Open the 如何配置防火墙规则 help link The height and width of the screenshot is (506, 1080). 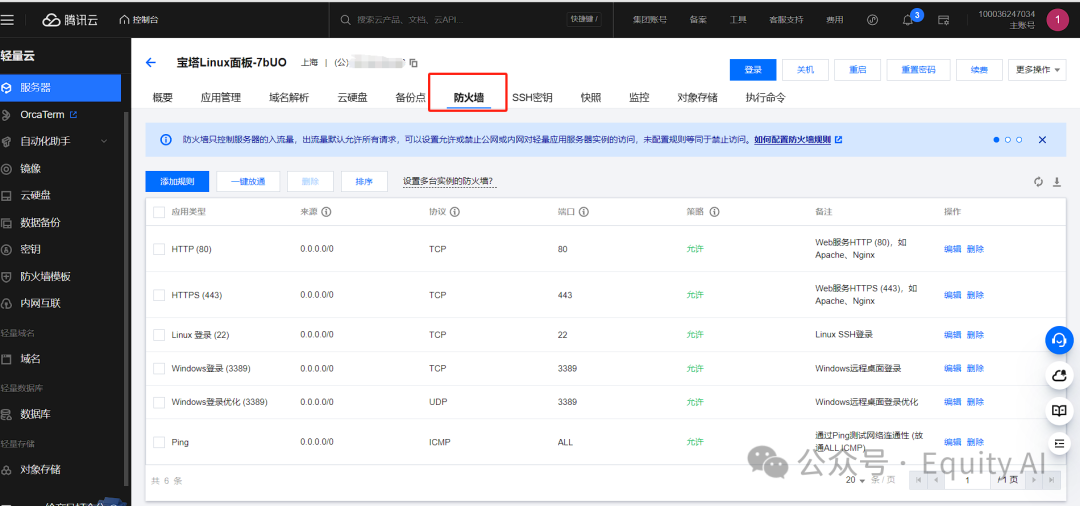tap(797, 140)
